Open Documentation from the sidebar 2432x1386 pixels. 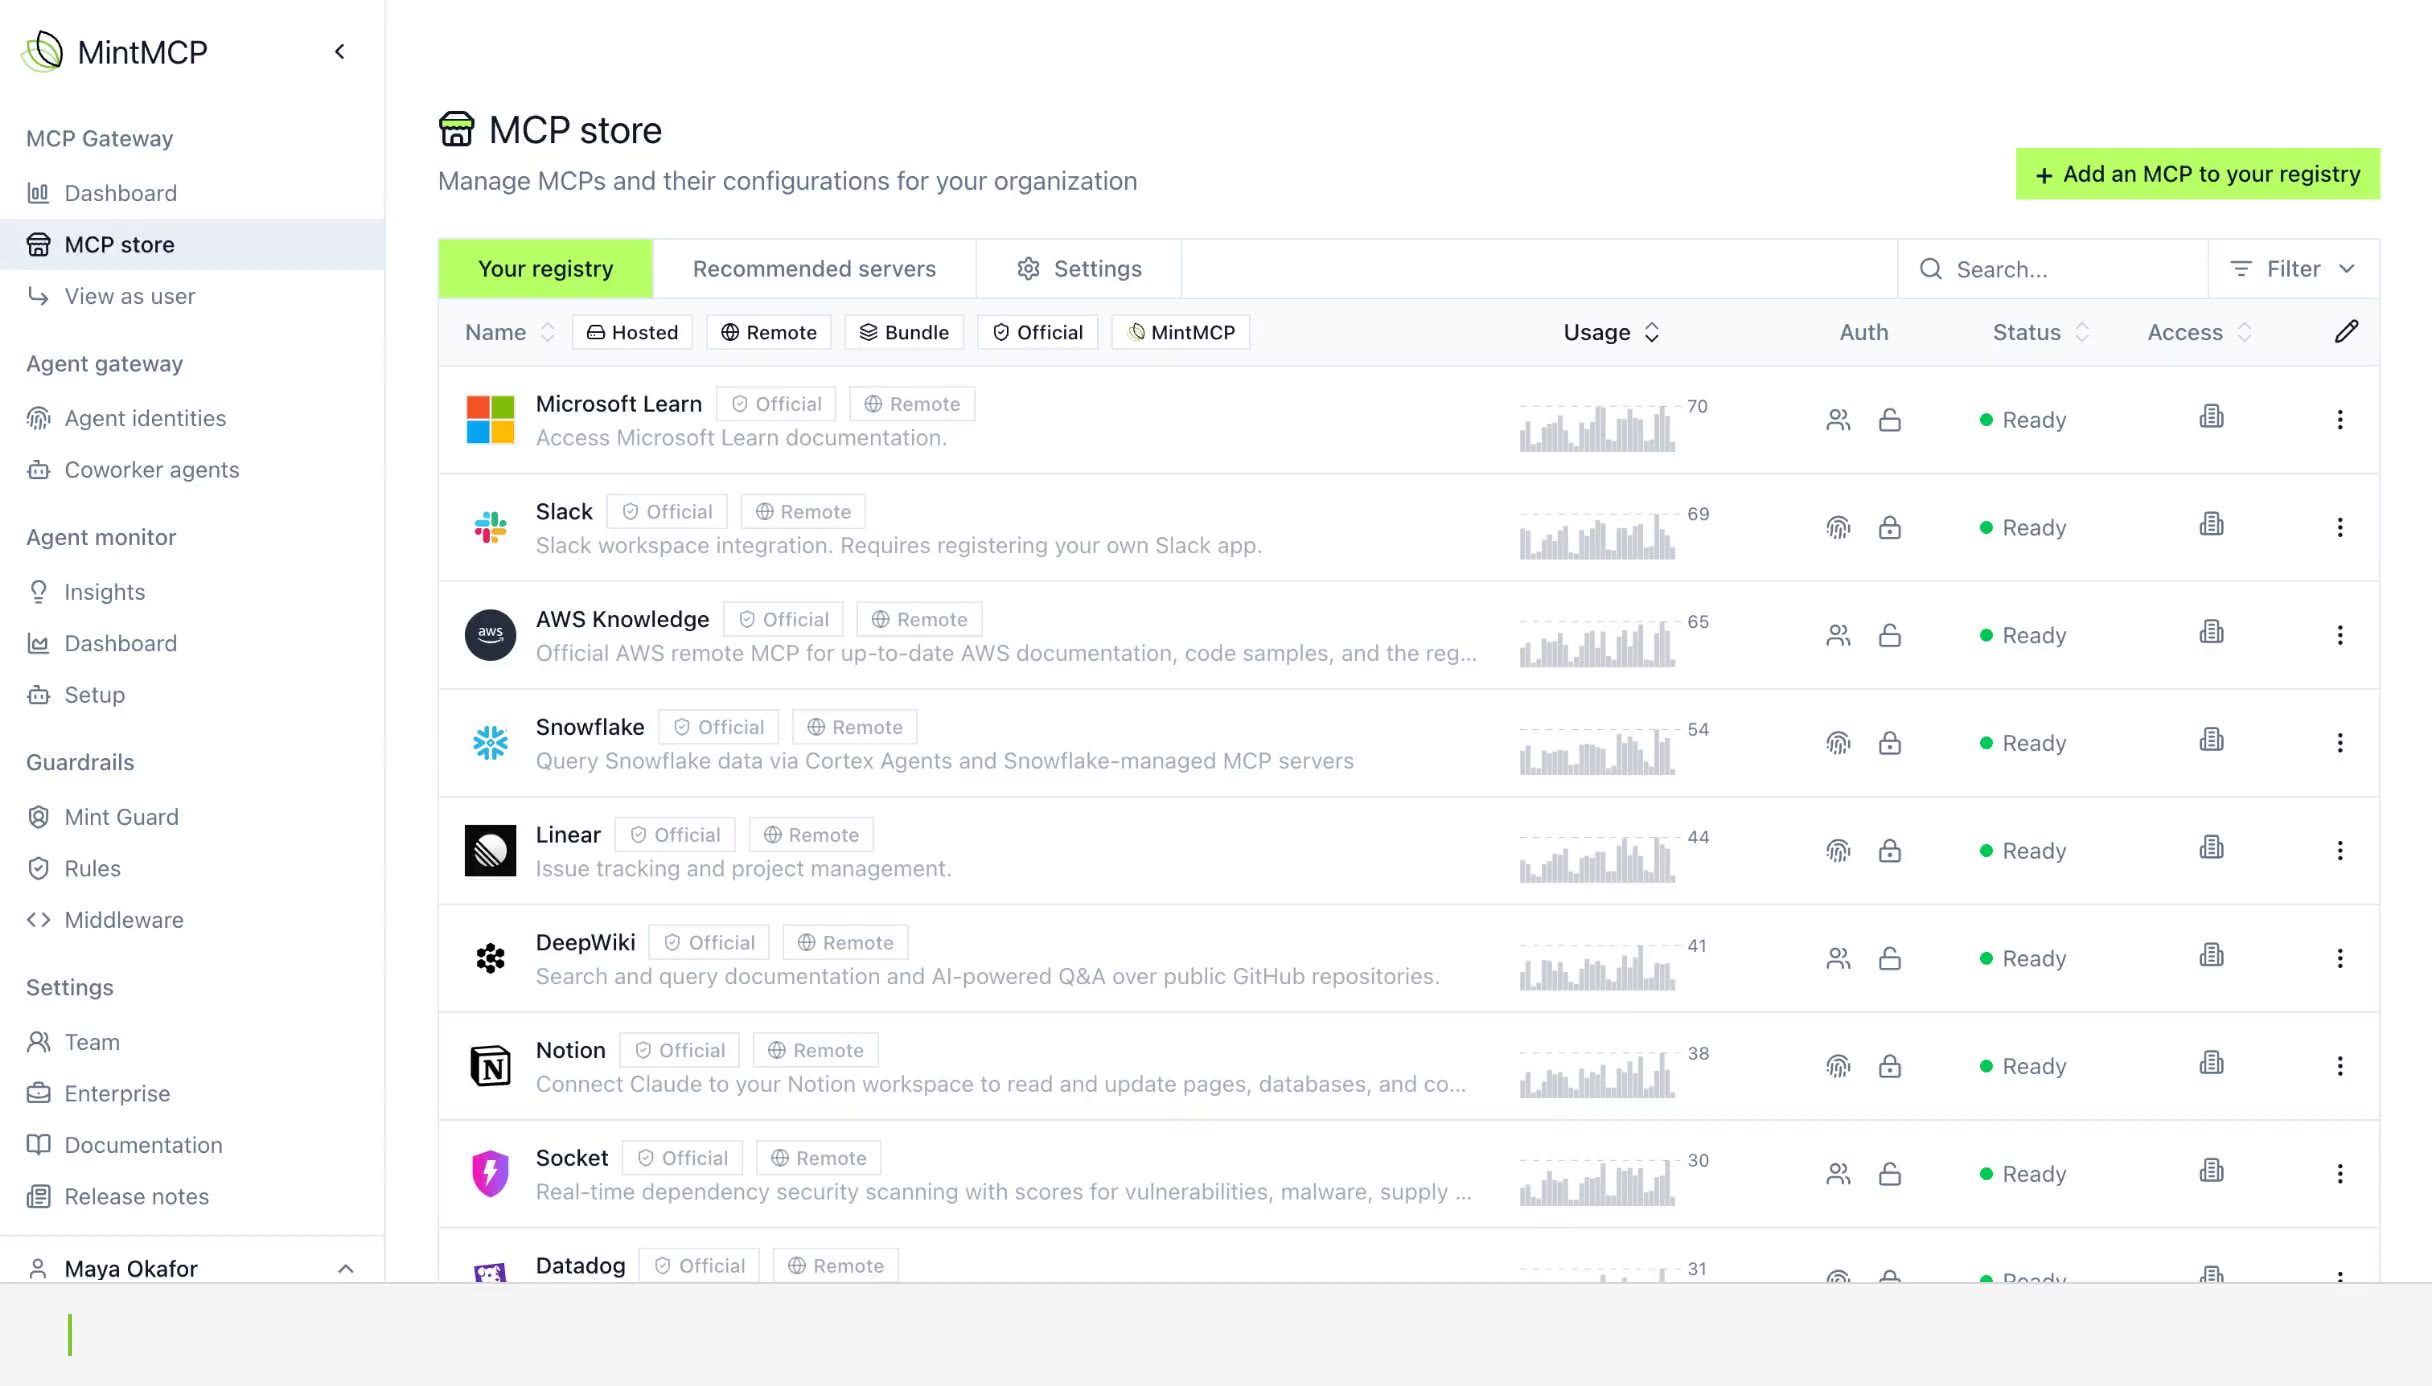192,1145
